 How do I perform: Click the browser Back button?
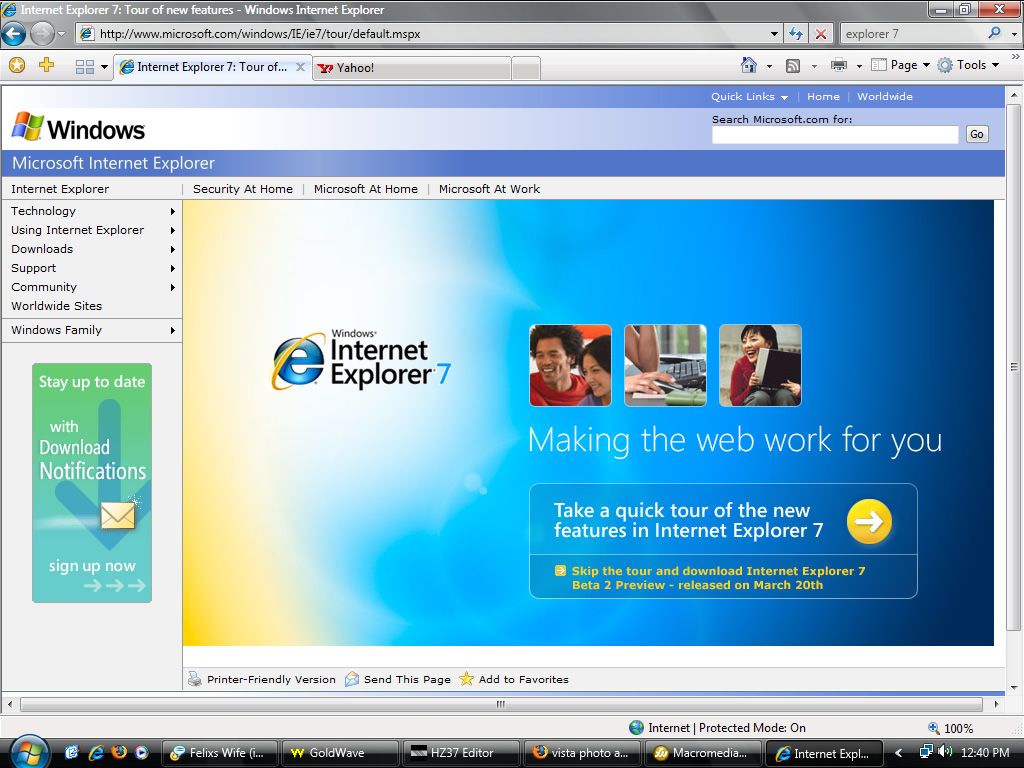[x=14, y=33]
